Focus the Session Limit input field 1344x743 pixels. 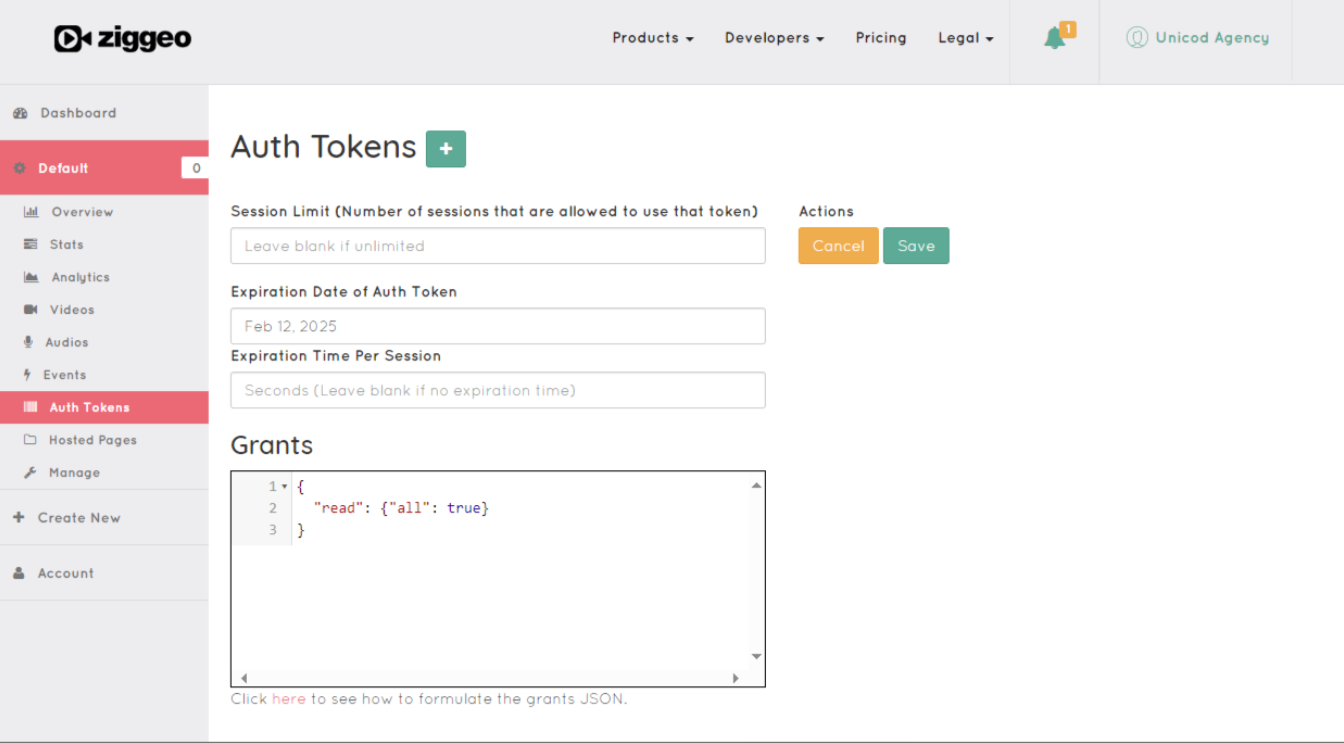[x=498, y=246]
